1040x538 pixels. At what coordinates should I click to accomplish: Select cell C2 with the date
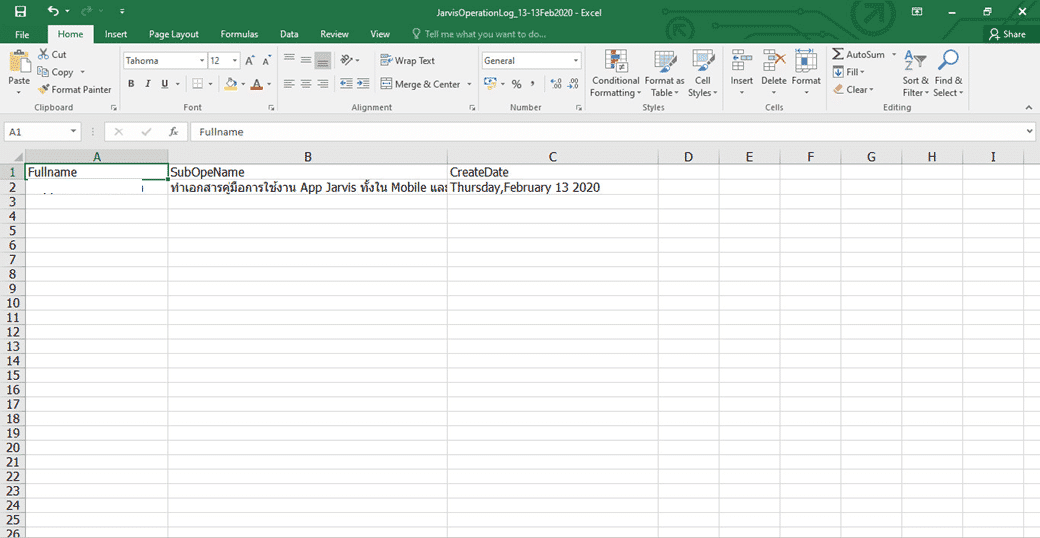click(552, 188)
